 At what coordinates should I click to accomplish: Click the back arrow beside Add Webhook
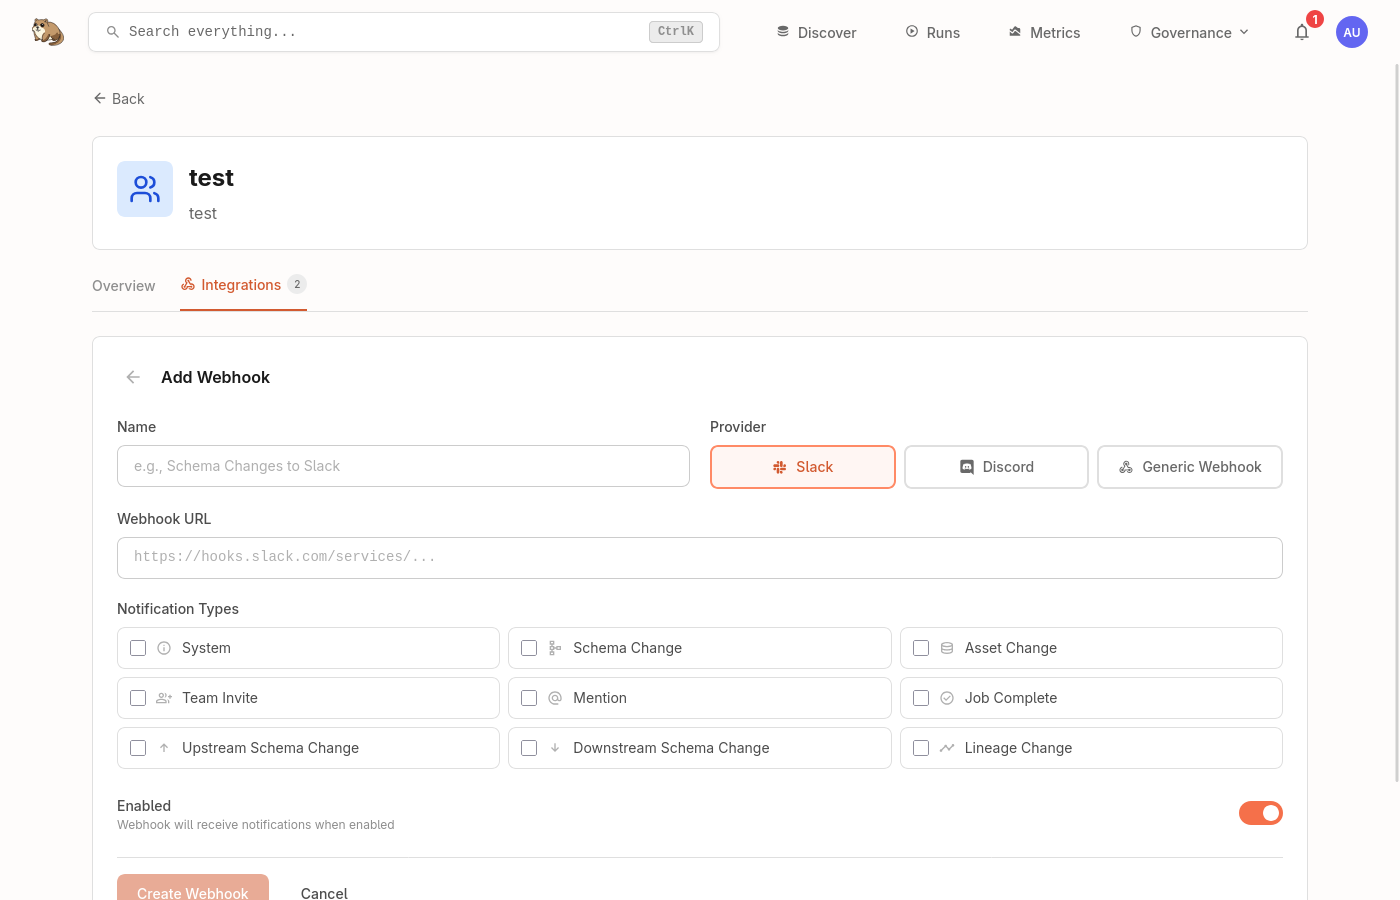pyautogui.click(x=133, y=377)
